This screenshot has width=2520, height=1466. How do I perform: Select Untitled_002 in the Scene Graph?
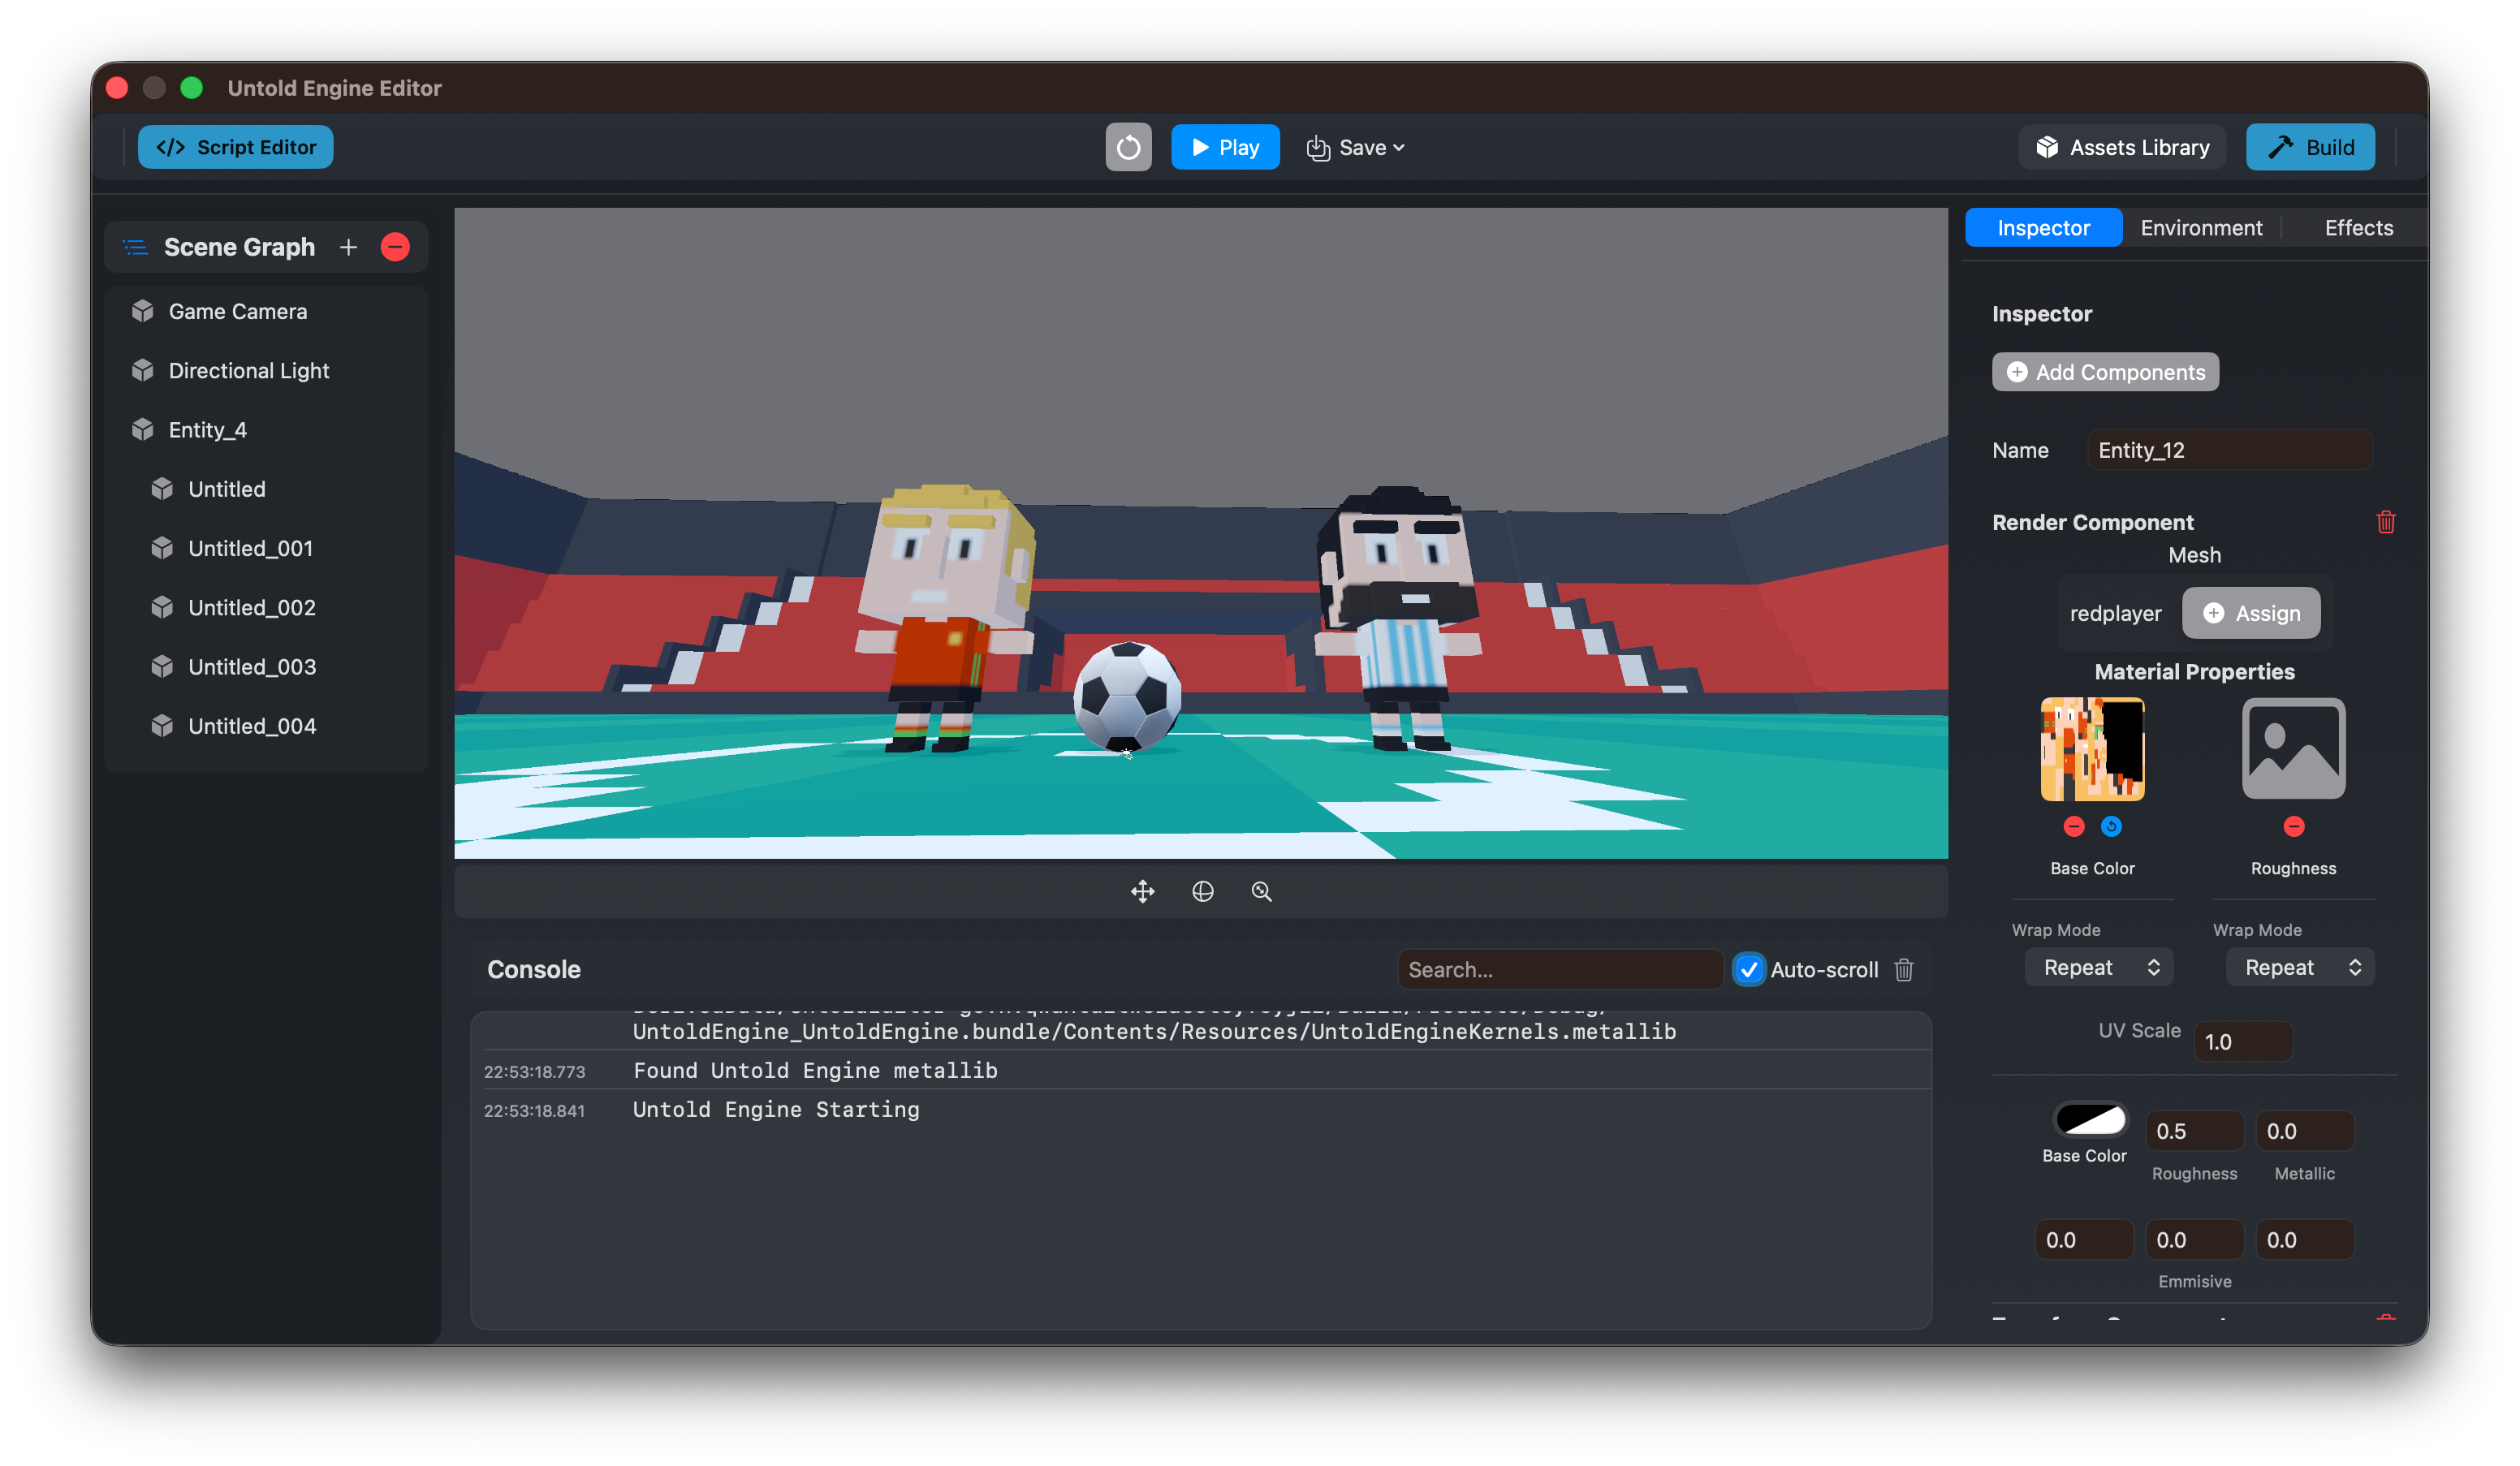[x=251, y=607]
